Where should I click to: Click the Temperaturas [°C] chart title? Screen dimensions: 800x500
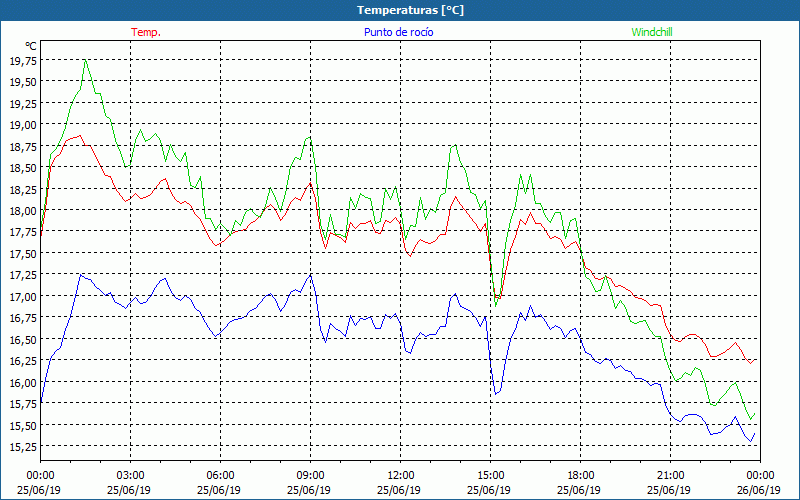[410, 10]
